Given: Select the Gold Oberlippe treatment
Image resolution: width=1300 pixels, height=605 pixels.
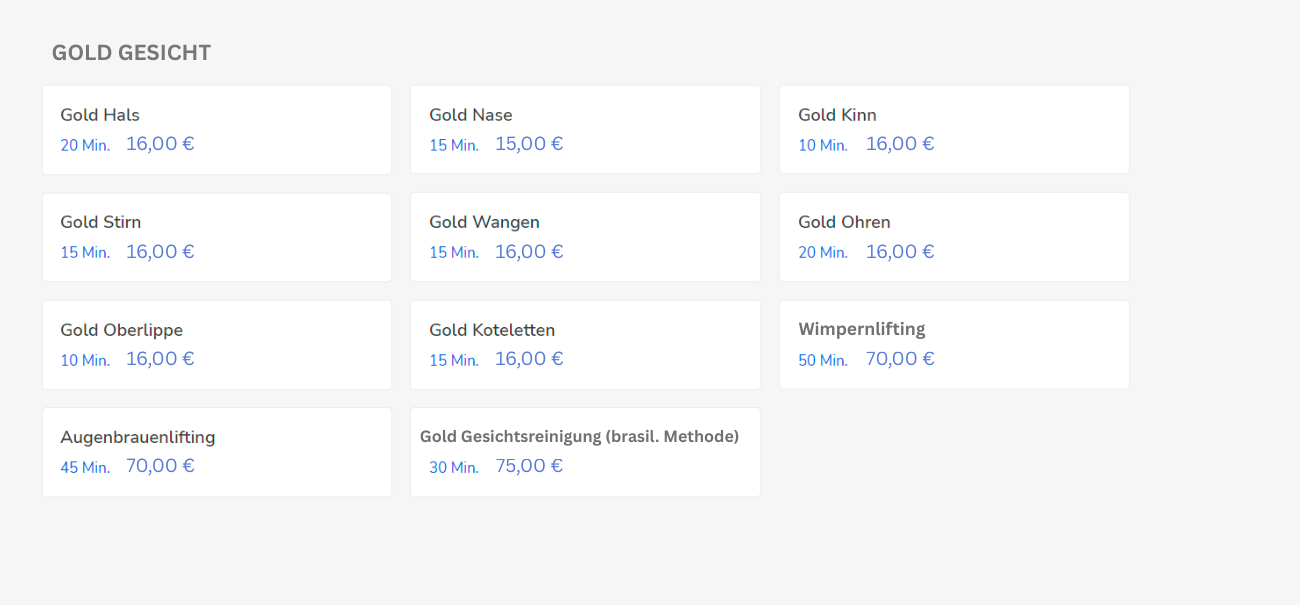Looking at the screenshot, I should (x=217, y=345).
